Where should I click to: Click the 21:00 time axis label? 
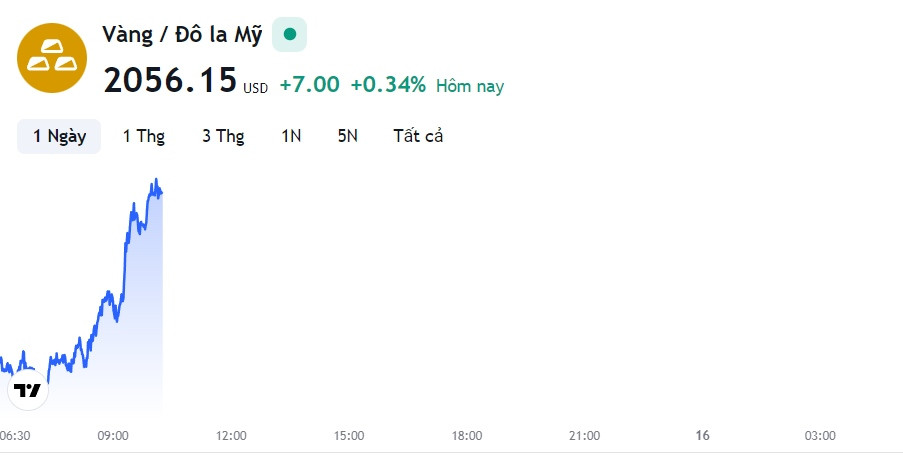585,436
